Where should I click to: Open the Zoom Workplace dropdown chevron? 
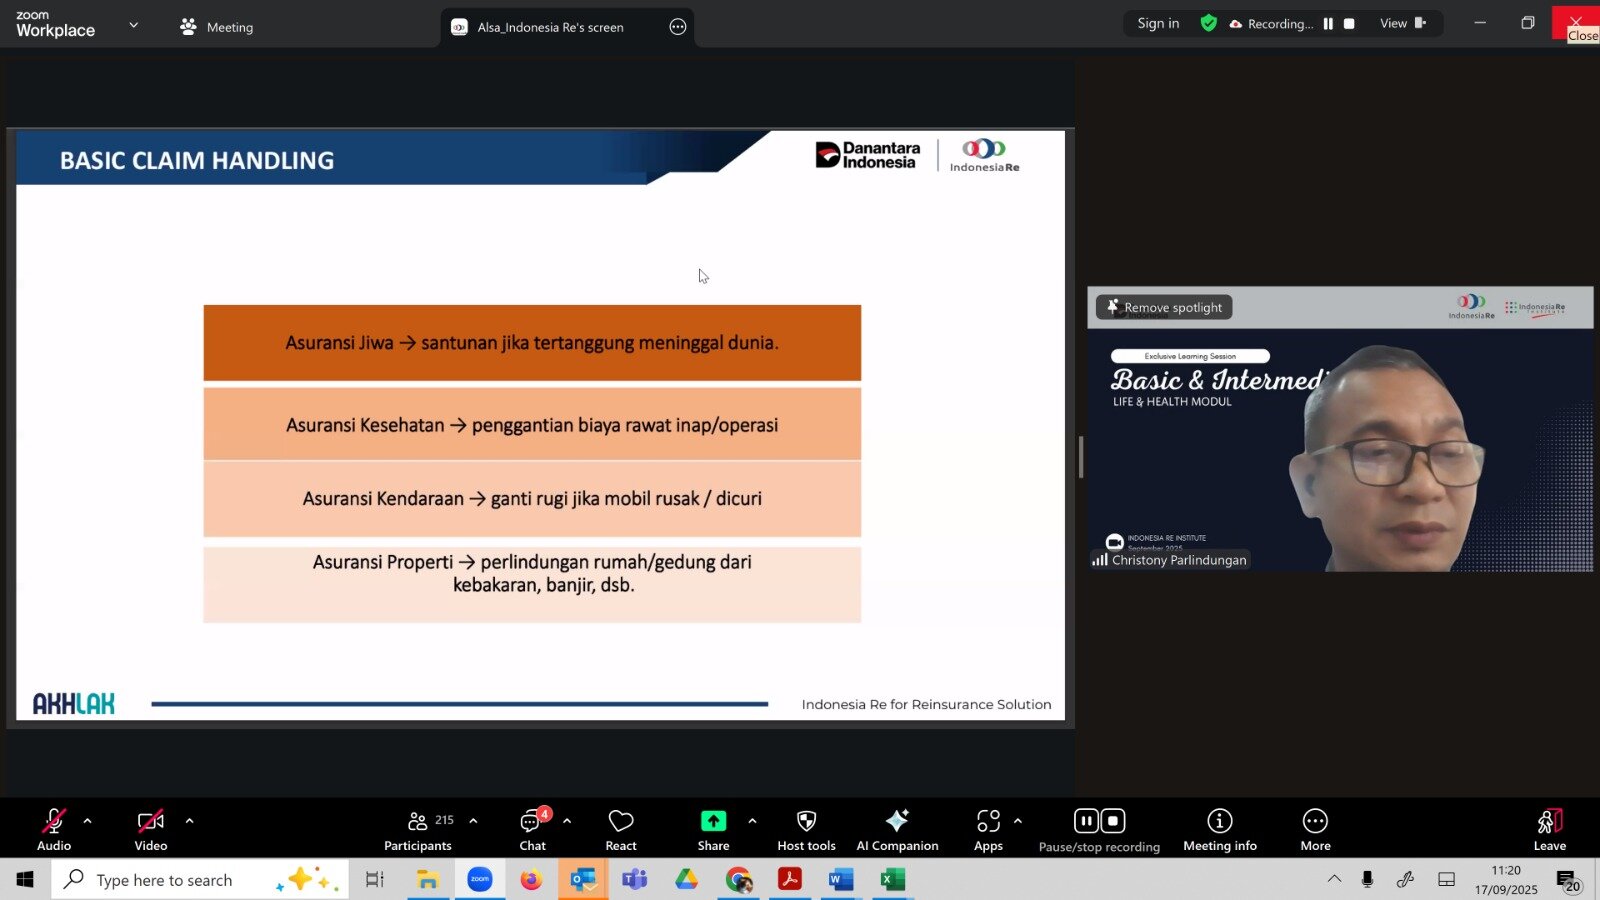point(134,25)
